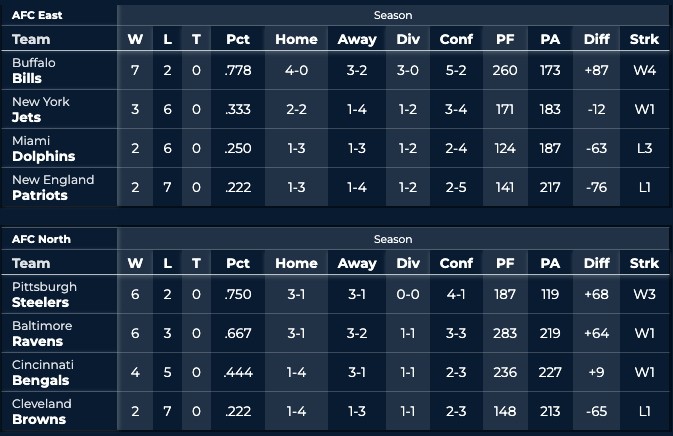Click the PA header in AFC North
Viewport: 673px width, 436px height.
click(550, 264)
